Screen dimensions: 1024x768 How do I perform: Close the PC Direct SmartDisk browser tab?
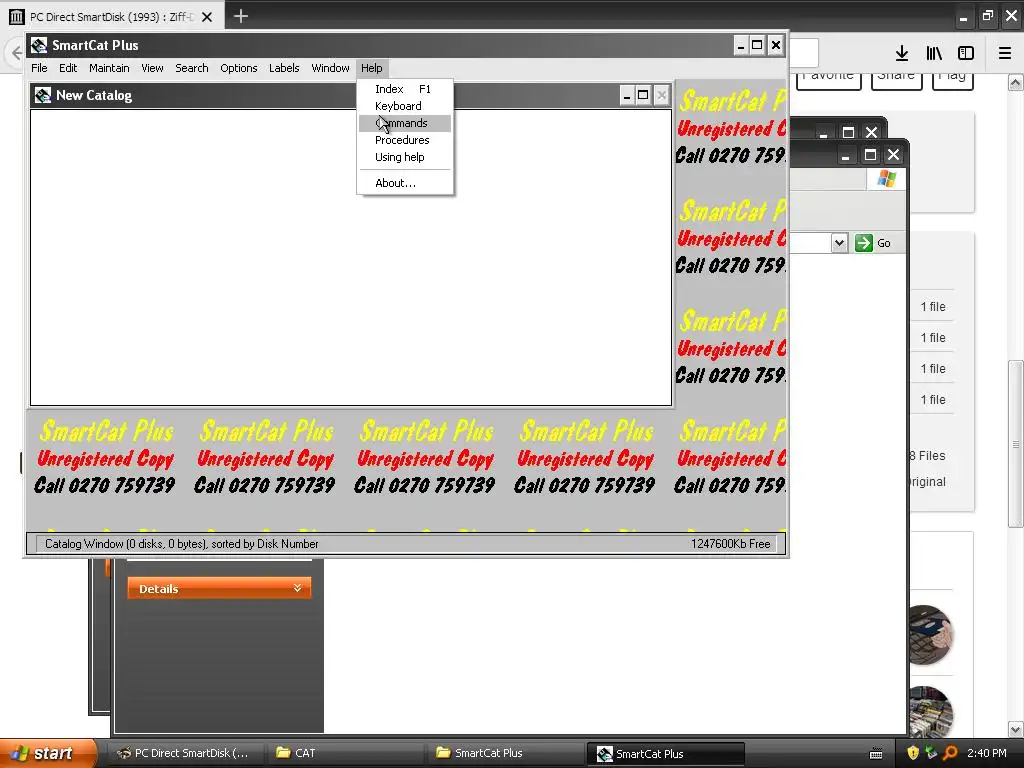[207, 17]
